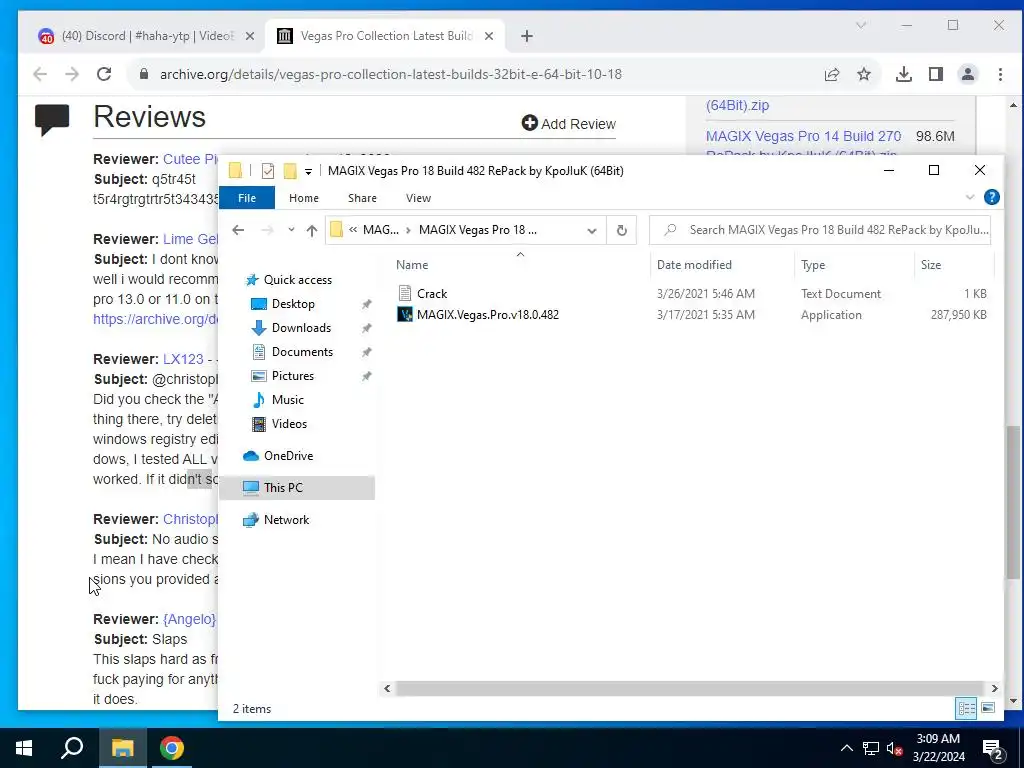Open recent locations dropdown arrow

(x=291, y=230)
